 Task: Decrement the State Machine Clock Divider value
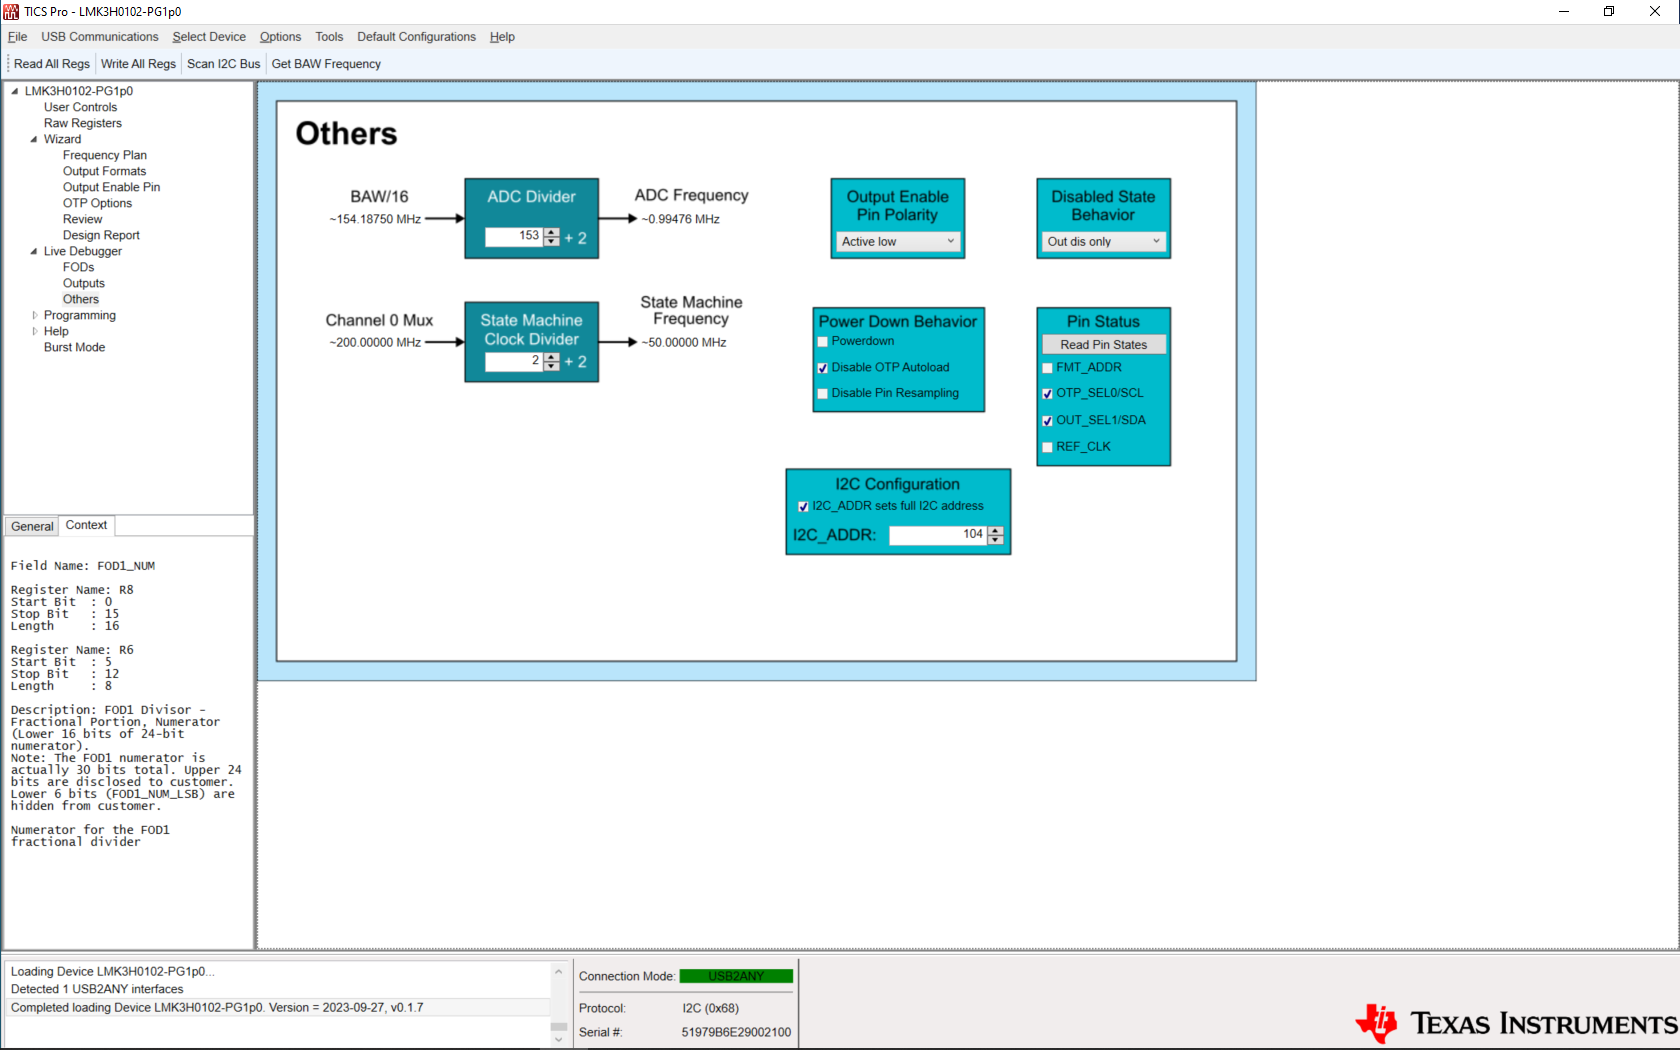[x=551, y=366]
